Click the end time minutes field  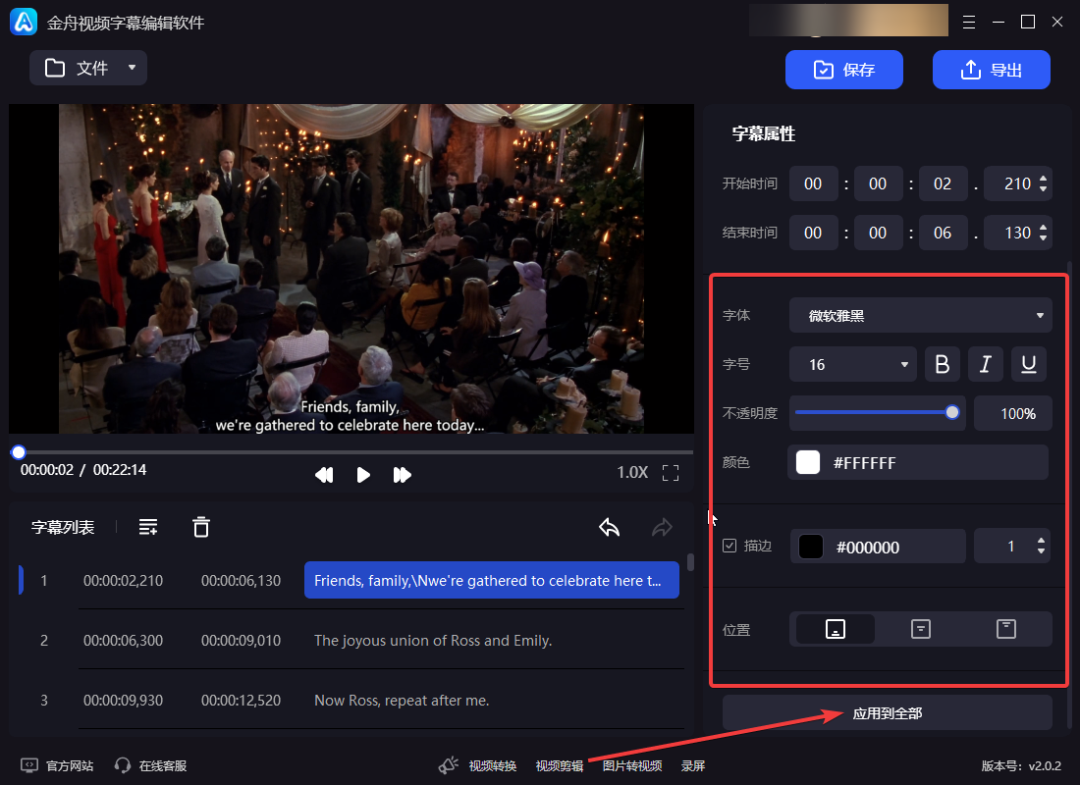click(878, 233)
